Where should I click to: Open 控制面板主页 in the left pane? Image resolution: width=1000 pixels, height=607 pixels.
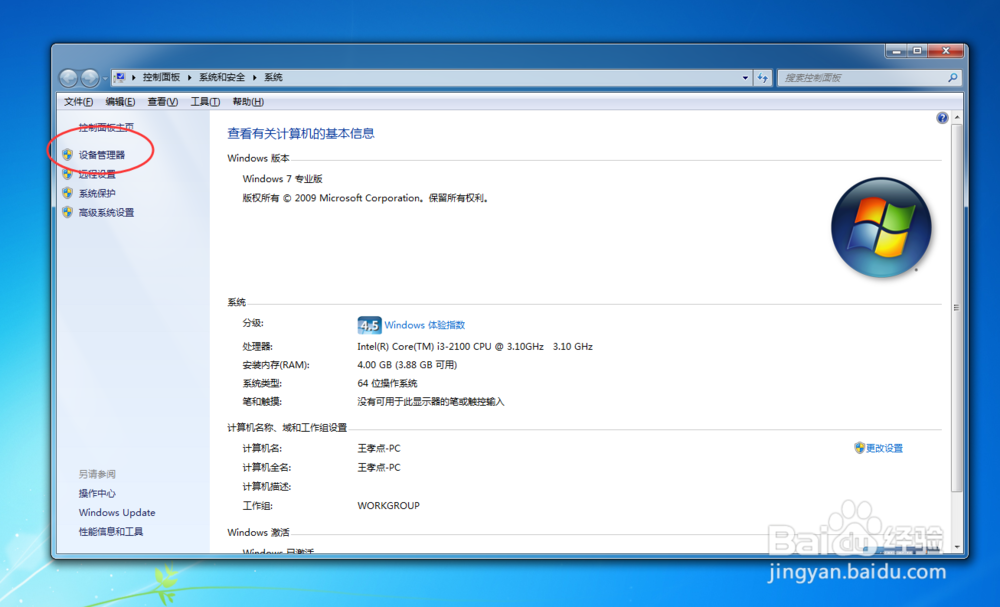tap(107, 127)
